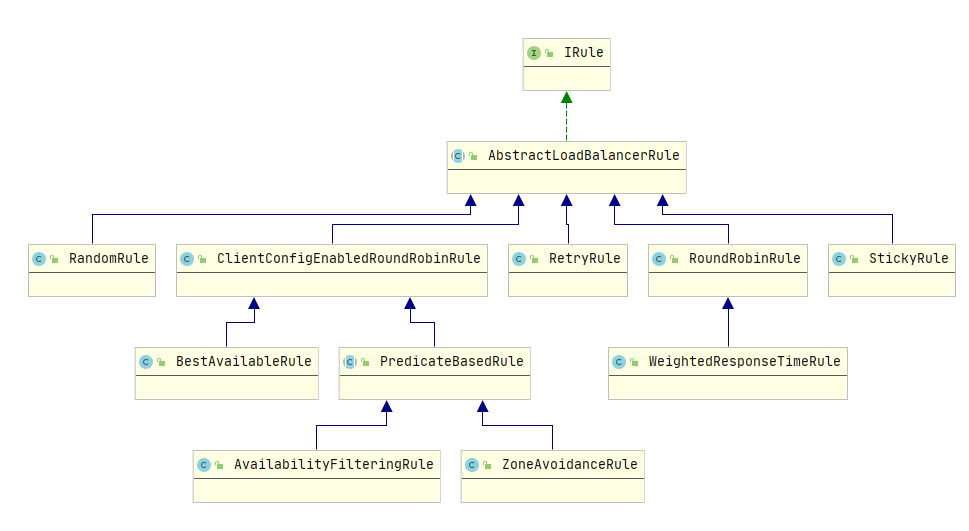Select the RetryRule class name
The height and width of the screenshot is (531, 969).
585,258
